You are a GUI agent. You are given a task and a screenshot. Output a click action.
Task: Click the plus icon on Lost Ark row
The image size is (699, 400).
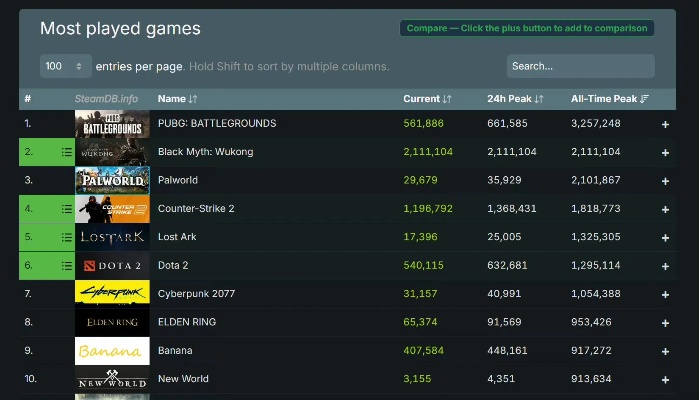click(x=665, y=237)
